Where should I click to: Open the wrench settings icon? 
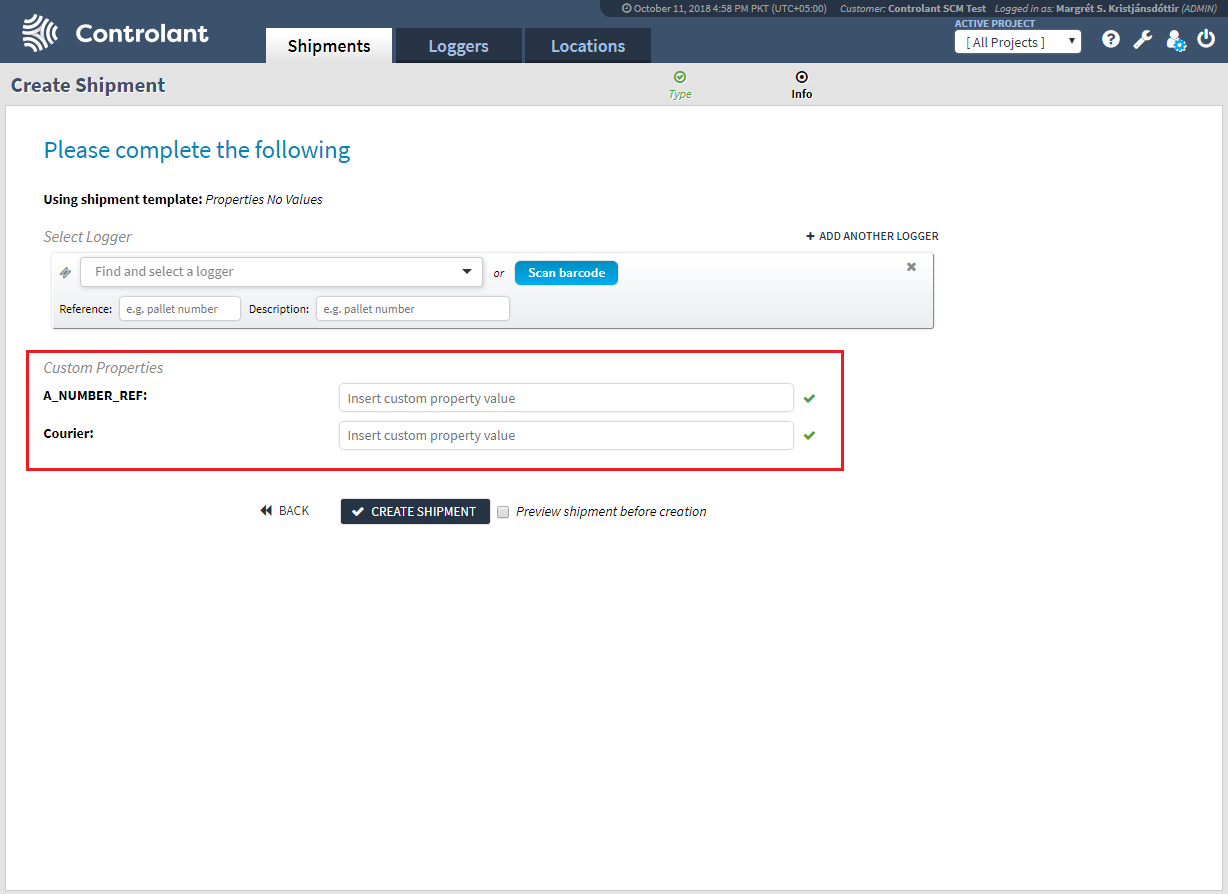coord(1143,40)
